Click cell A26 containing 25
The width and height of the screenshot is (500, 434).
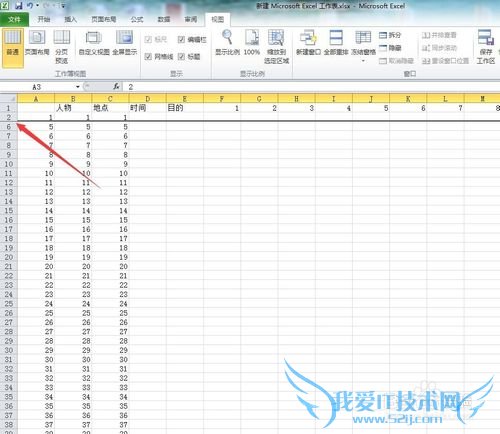click(36, 313)
